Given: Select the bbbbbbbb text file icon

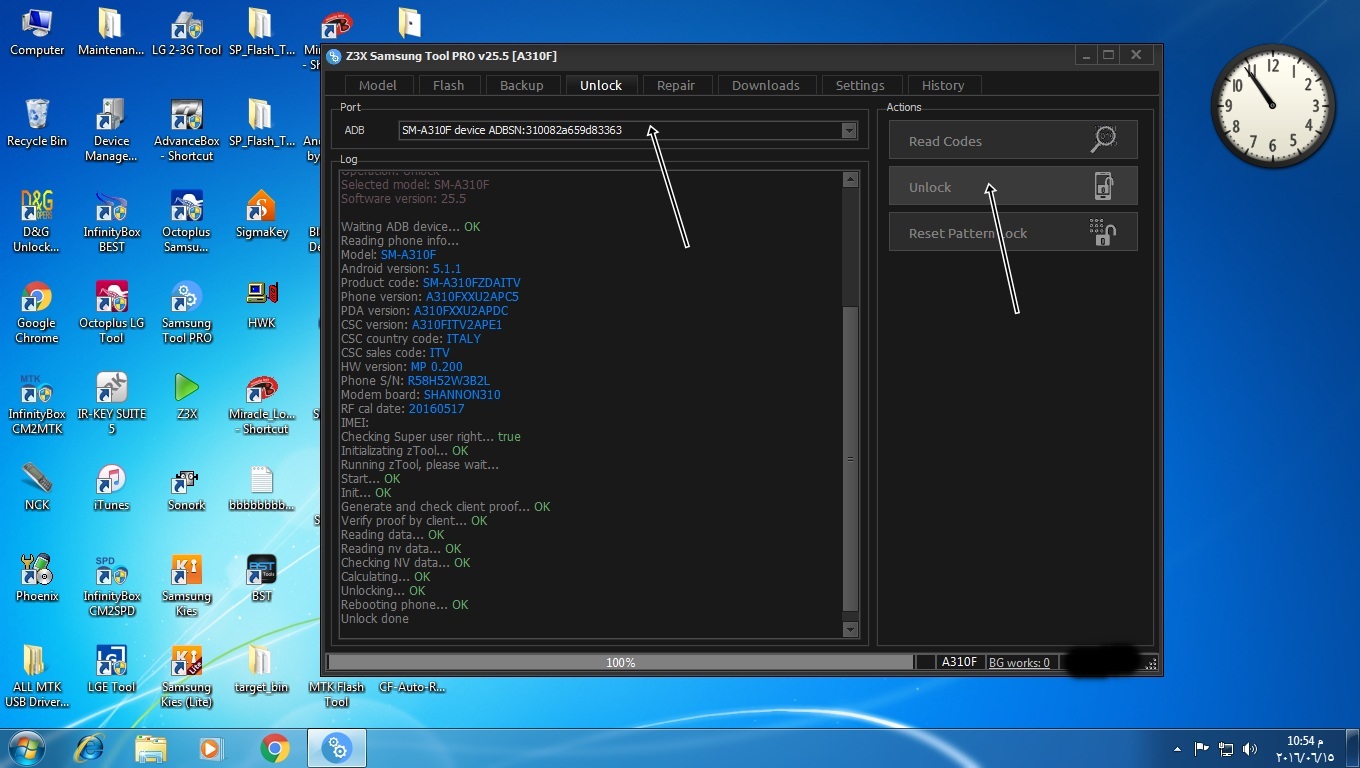Looking at the screenshot, I should point(261,487).
